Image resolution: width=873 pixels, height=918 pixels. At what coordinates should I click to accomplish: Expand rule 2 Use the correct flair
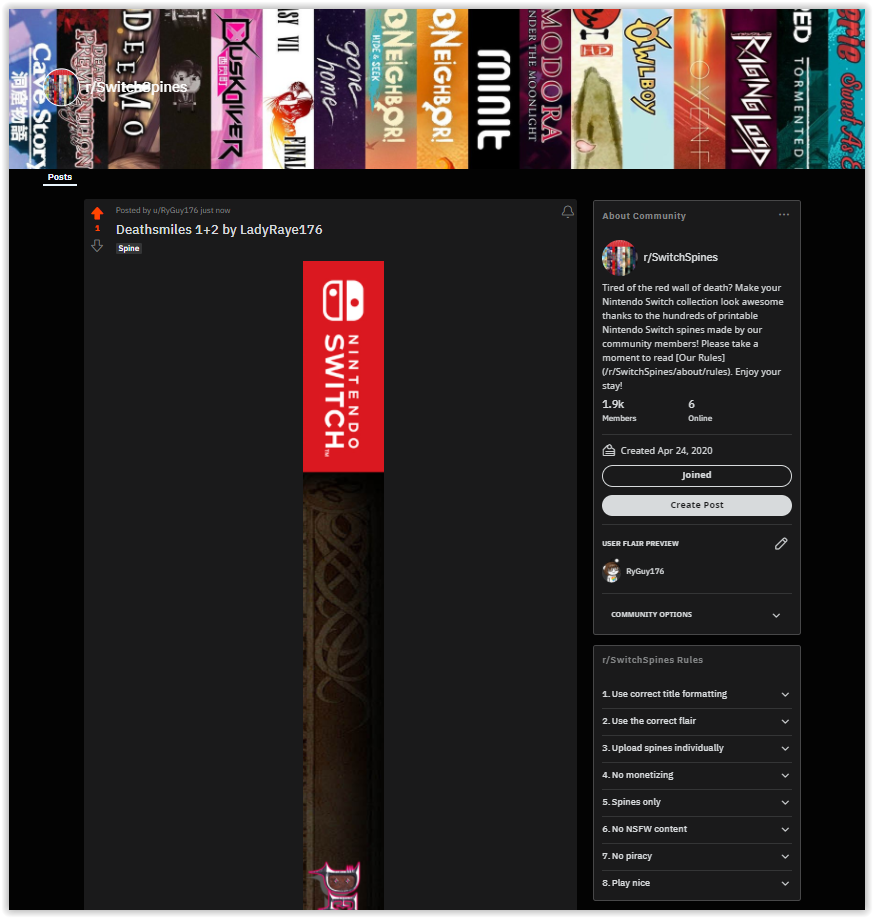(x=697, y=721)
